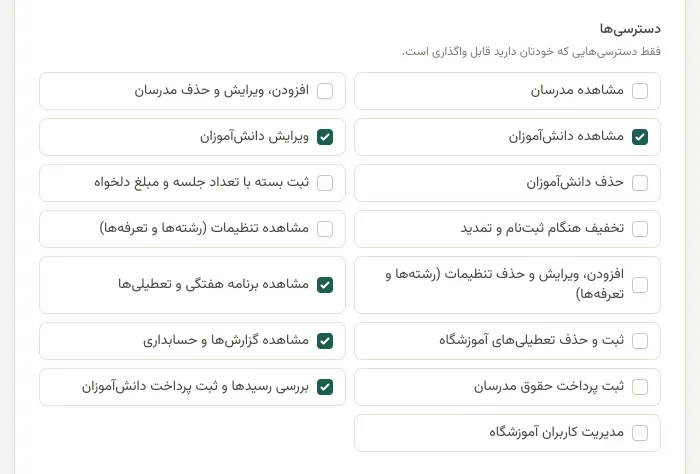Viewport: 700px width, 474px height.
Task: Click the مشاهده گزارش‌ها و حسابداری label text
Action: [x=226, y=340]
